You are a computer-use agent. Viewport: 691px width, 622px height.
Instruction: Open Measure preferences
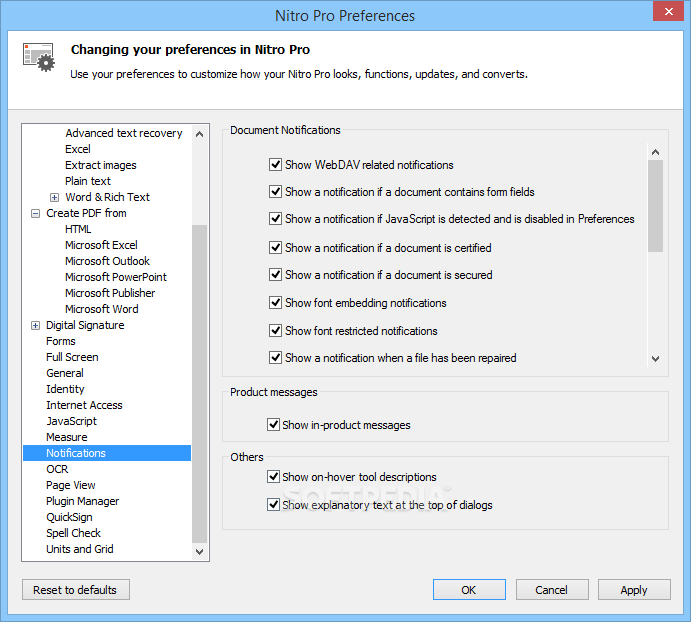(67, 437)
